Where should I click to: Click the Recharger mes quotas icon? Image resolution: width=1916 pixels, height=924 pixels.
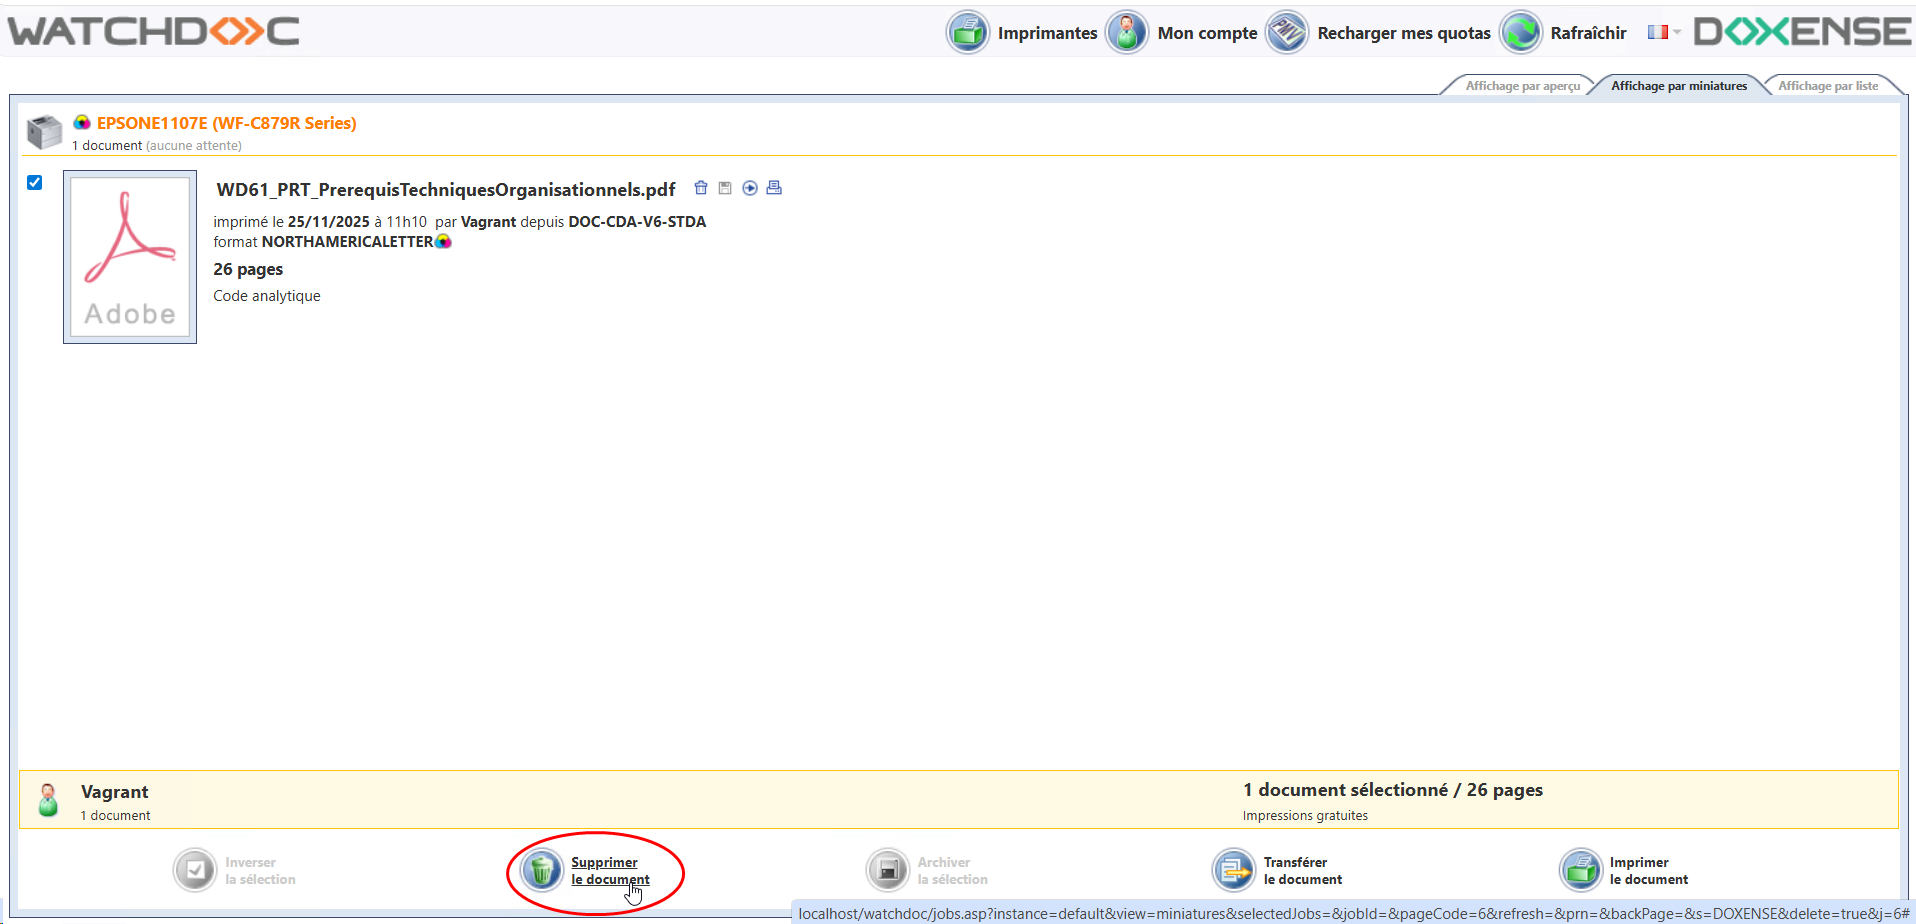pyautogui.click(x=1286, y=33)
